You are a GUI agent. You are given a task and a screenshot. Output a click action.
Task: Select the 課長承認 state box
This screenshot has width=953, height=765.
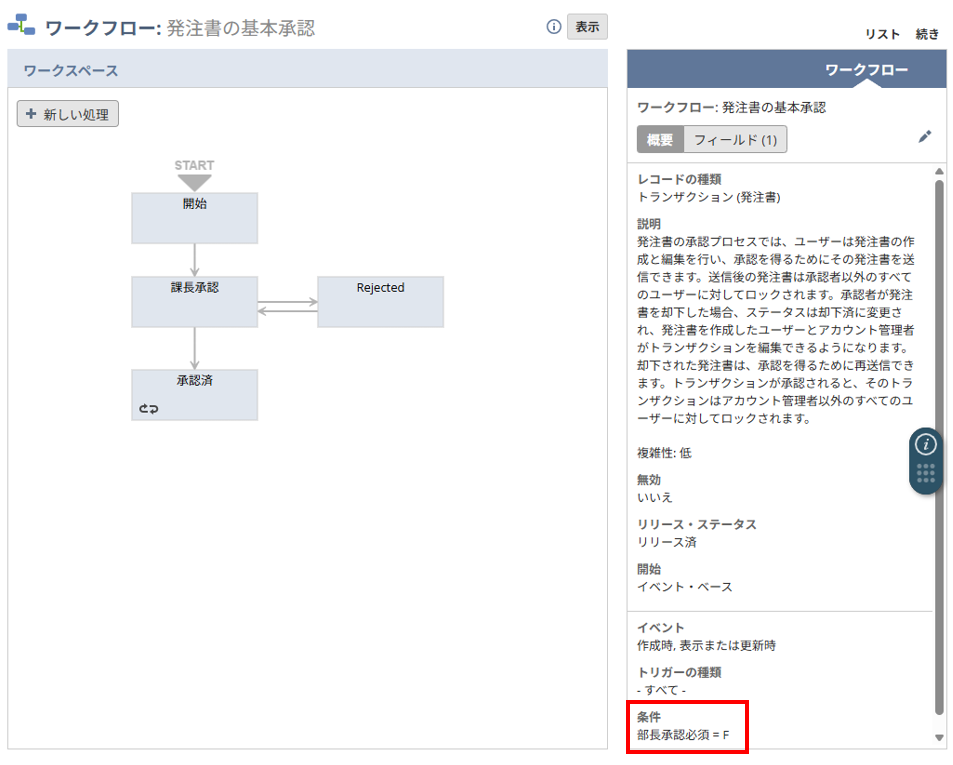click(x=194, y=302)
